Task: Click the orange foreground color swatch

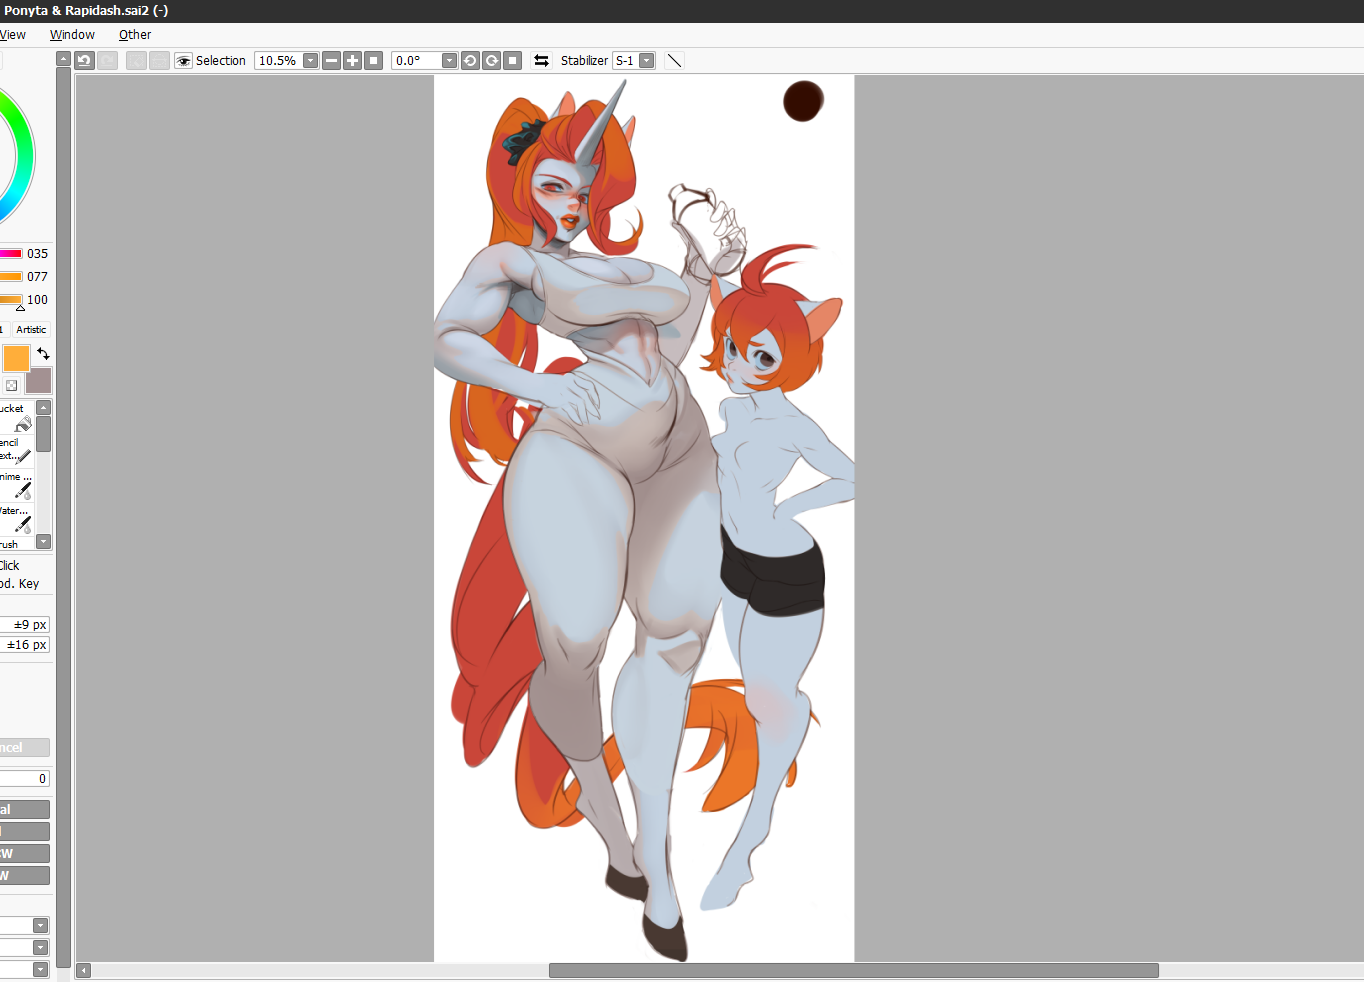Action: coord(16,358)
